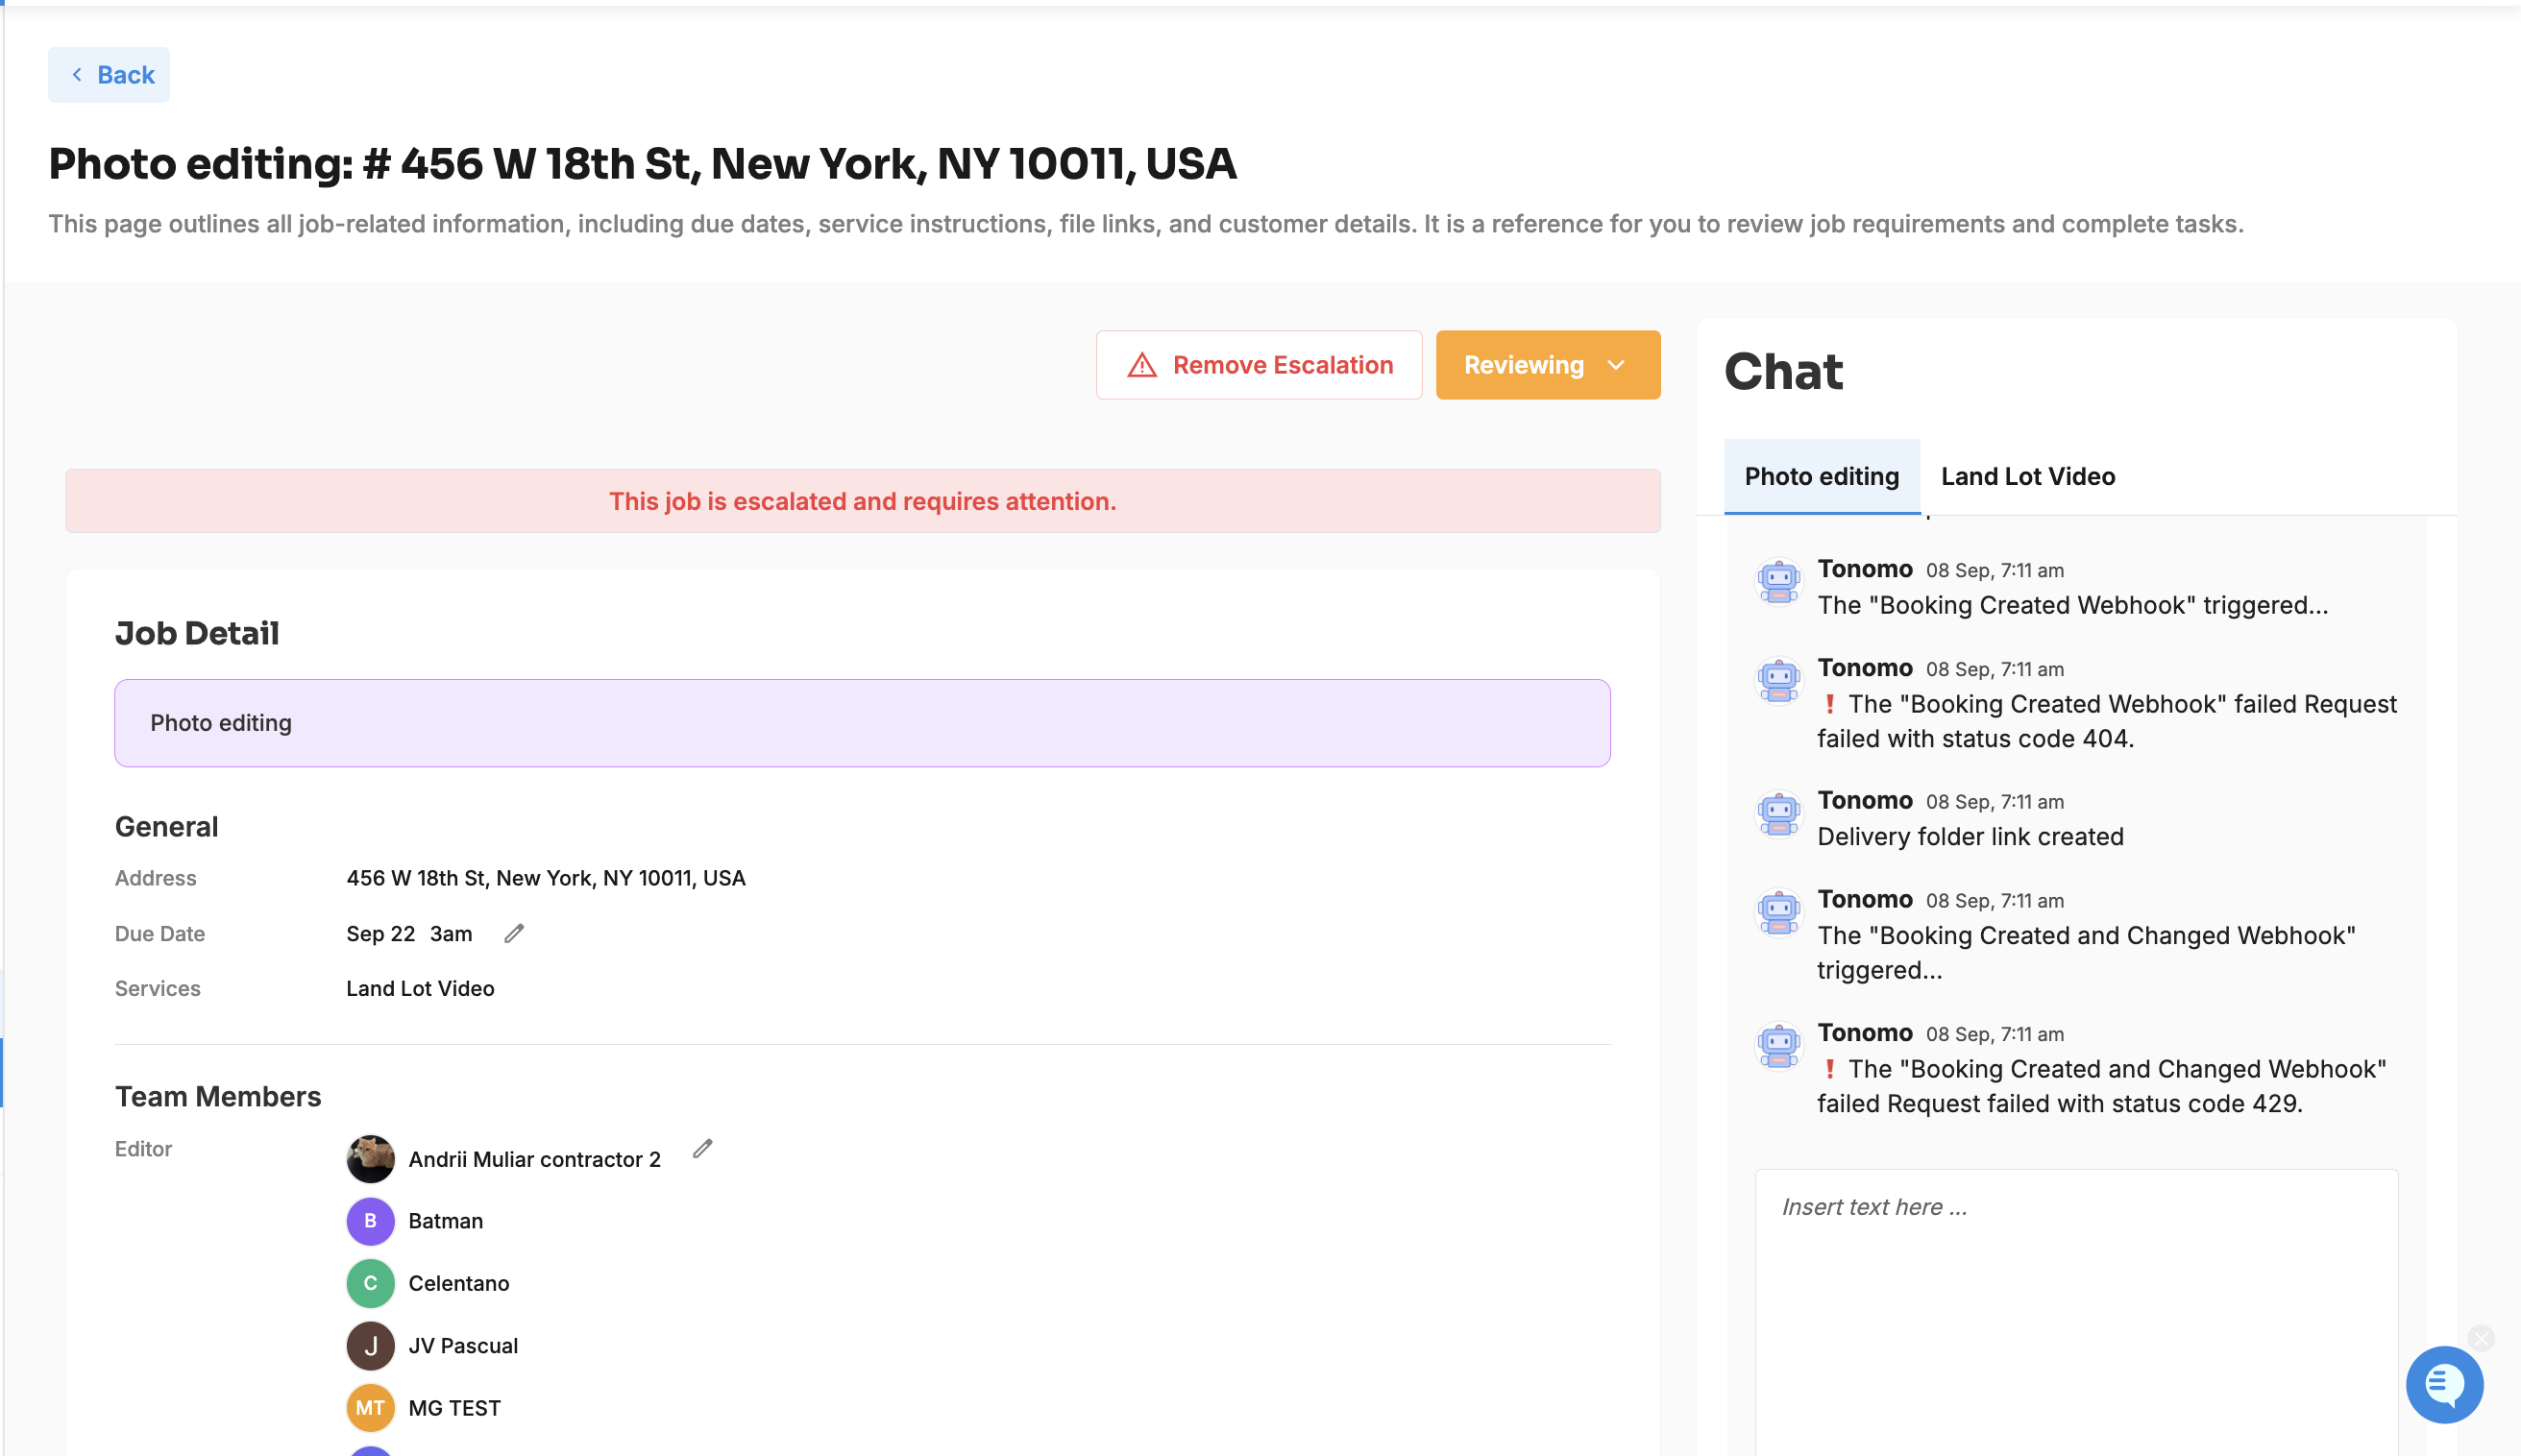Click red exclamation on status code 429 message
This screenshot has height=1456, width=2521.
coord(1829,1069)
